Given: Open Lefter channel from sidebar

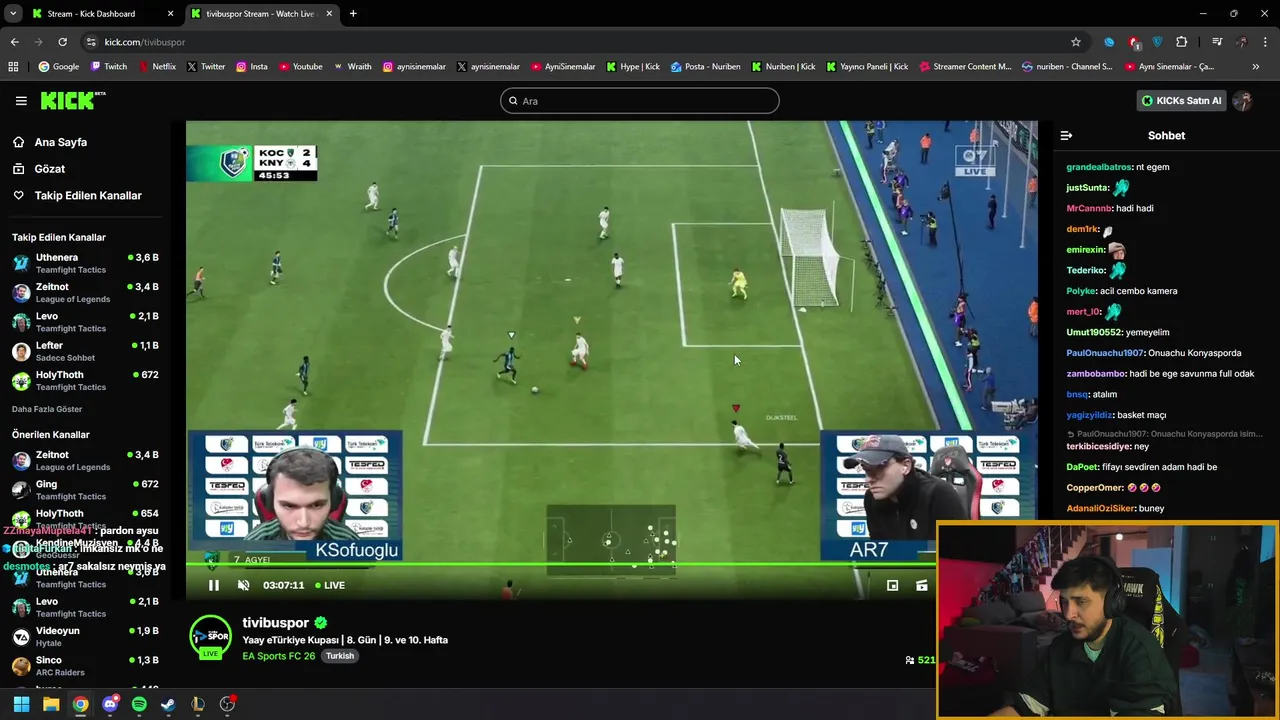Looking at the screenshot, I should (x=86, y=351).
